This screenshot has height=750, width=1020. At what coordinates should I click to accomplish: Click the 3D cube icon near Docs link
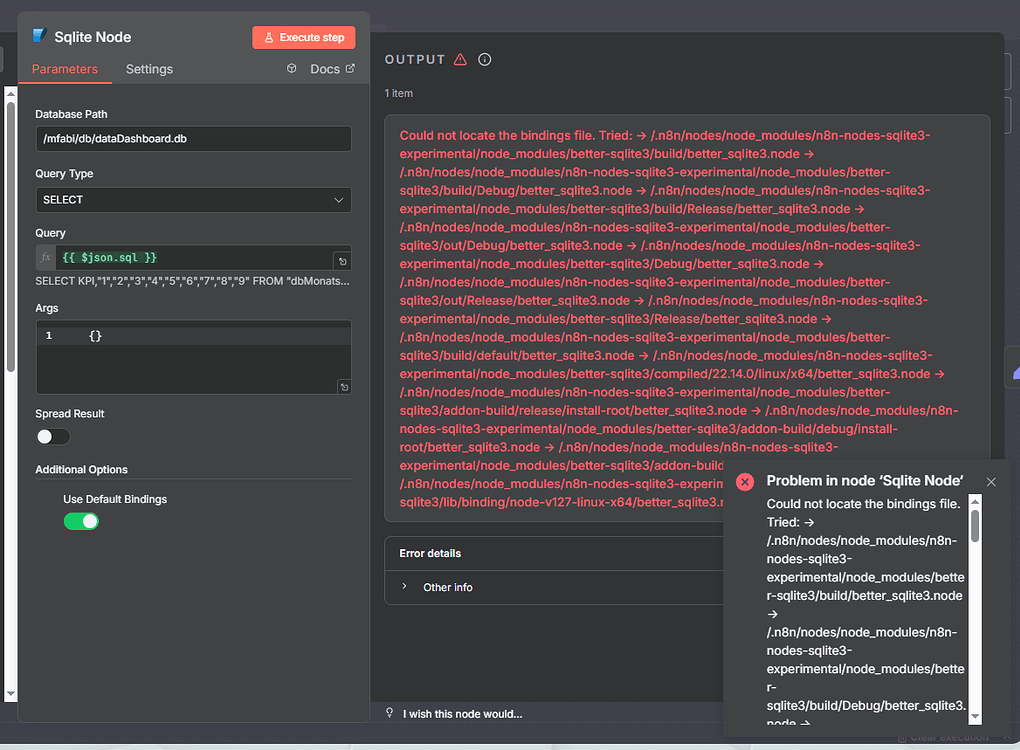pos(290,68)
